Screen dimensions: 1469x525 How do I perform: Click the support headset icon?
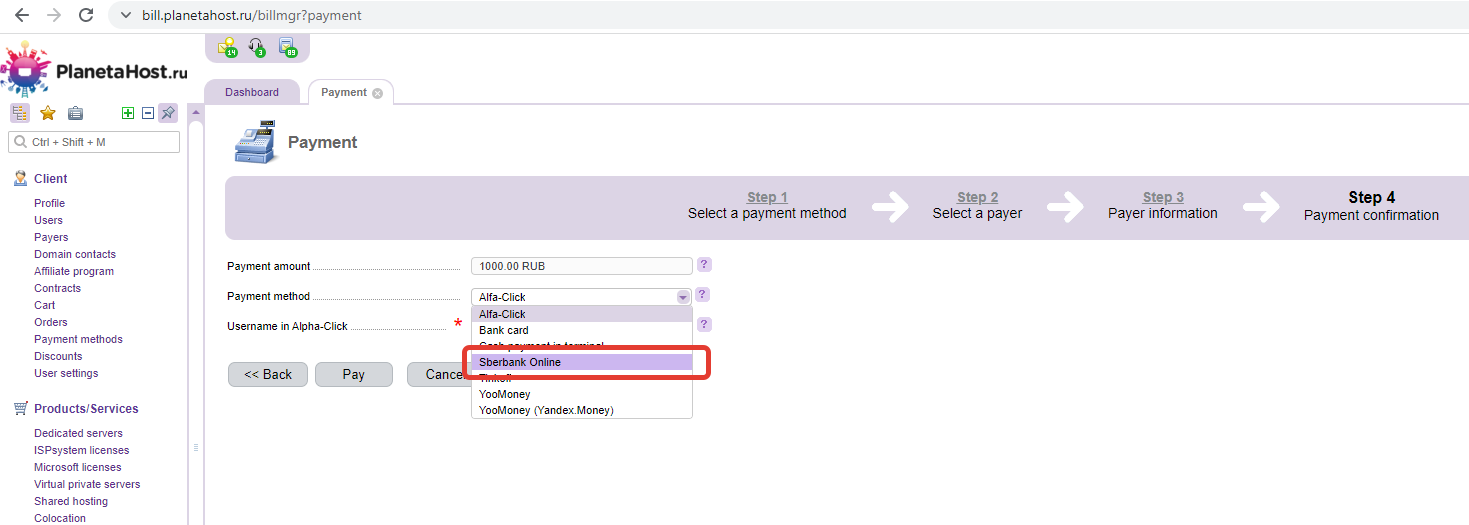click(257, 47)
